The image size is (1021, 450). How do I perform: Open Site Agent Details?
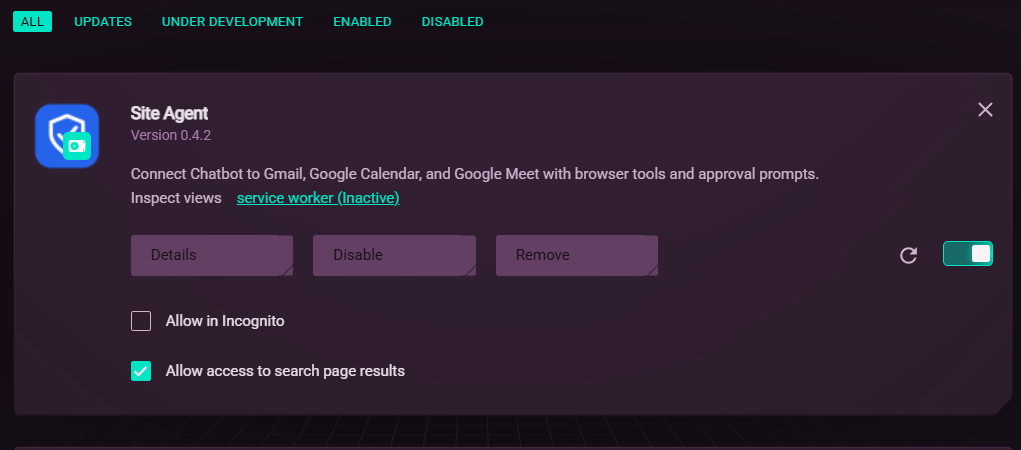click(212, 255)
